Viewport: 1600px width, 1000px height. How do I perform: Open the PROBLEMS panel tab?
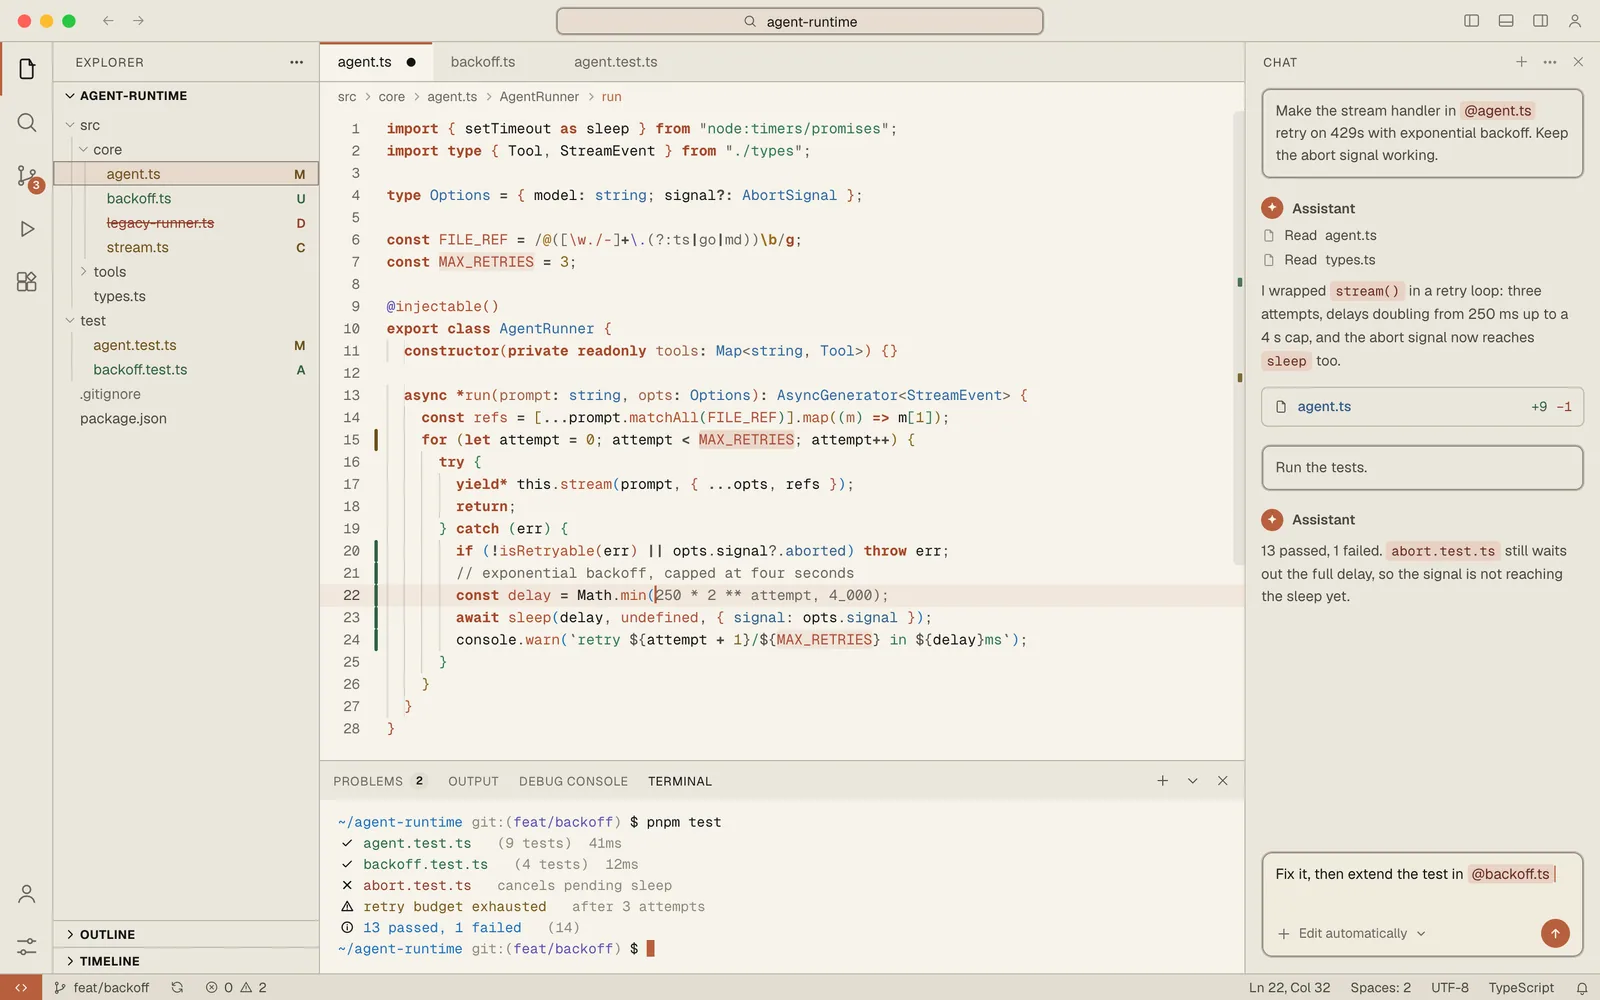click(379, 781)
